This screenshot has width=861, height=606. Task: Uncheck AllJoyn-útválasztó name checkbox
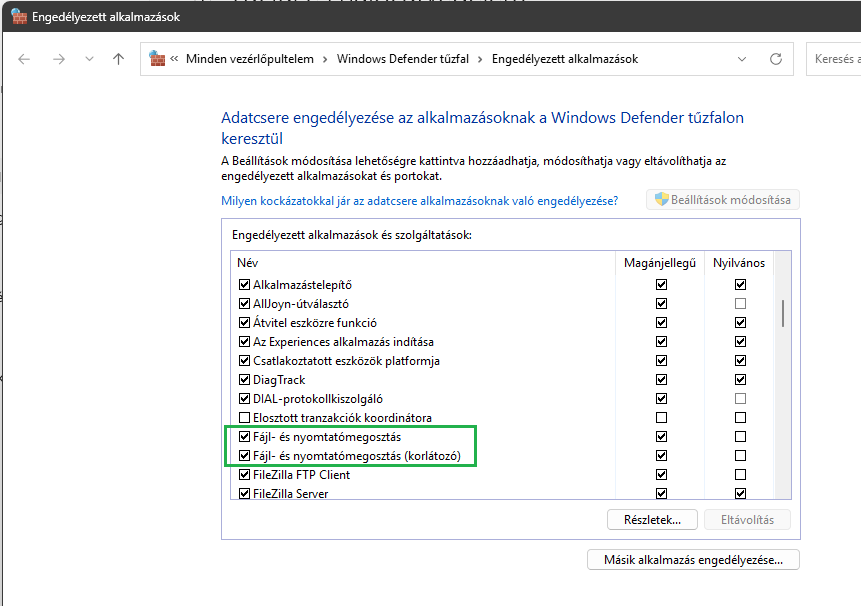click(x=244, y=304)
